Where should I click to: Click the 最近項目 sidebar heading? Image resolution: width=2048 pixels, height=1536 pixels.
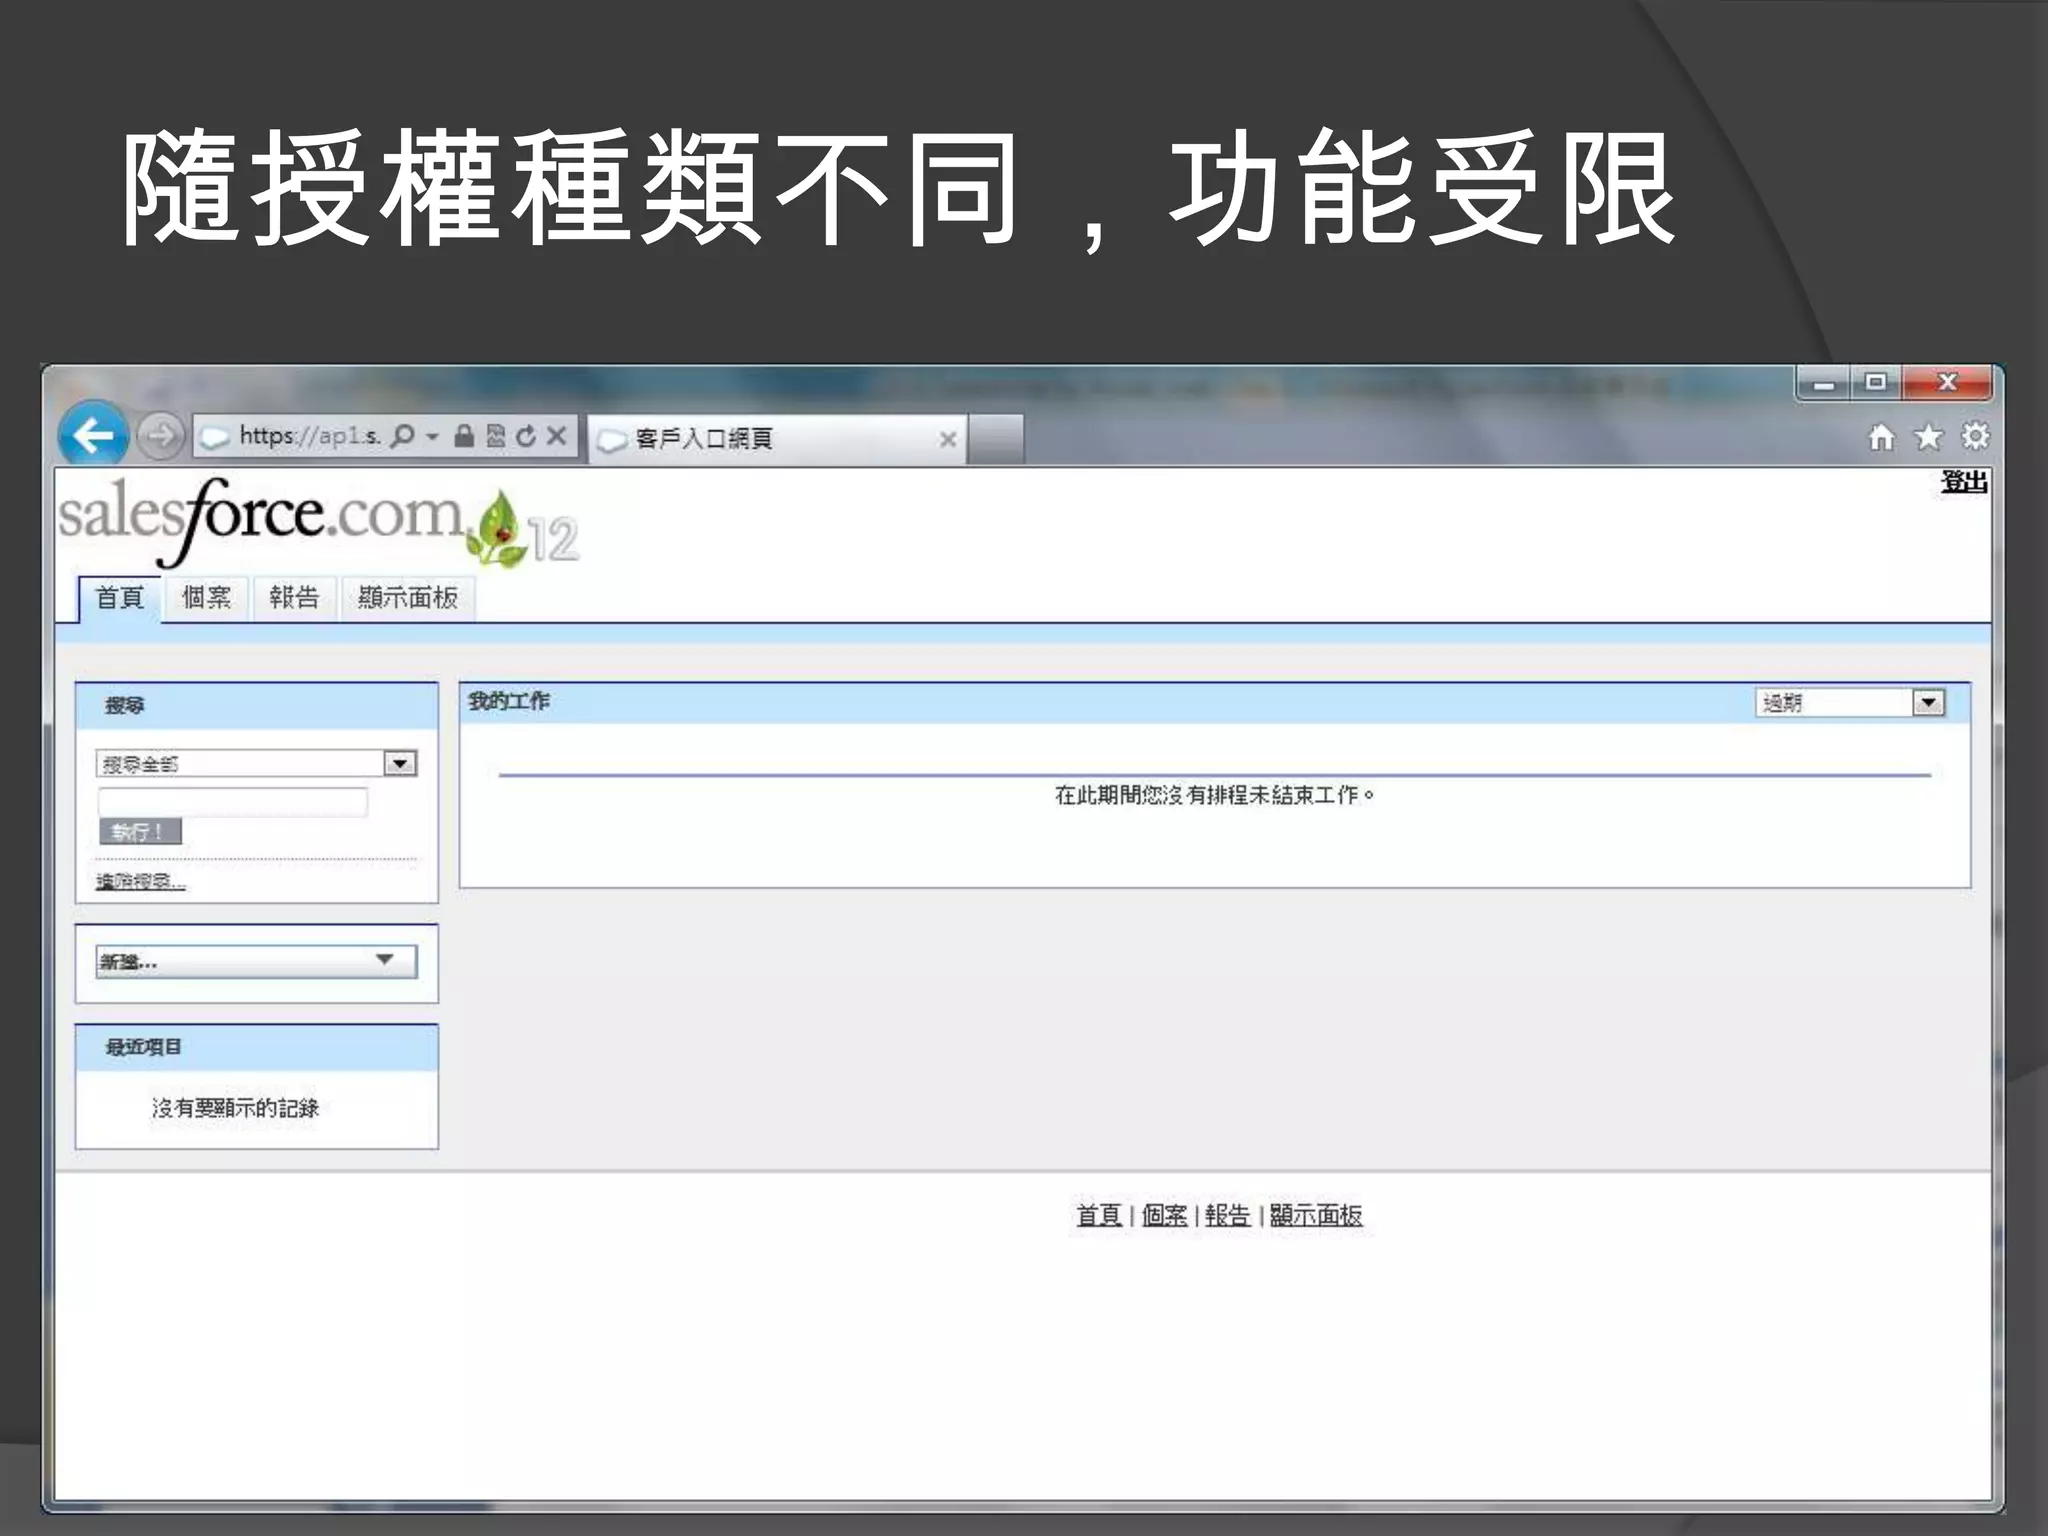point(144,1047)
